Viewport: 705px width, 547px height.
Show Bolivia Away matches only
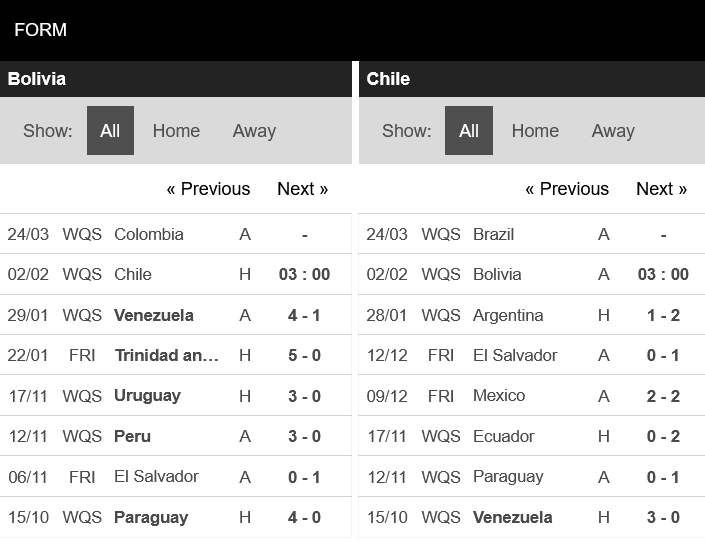click(x=254, y=131)
